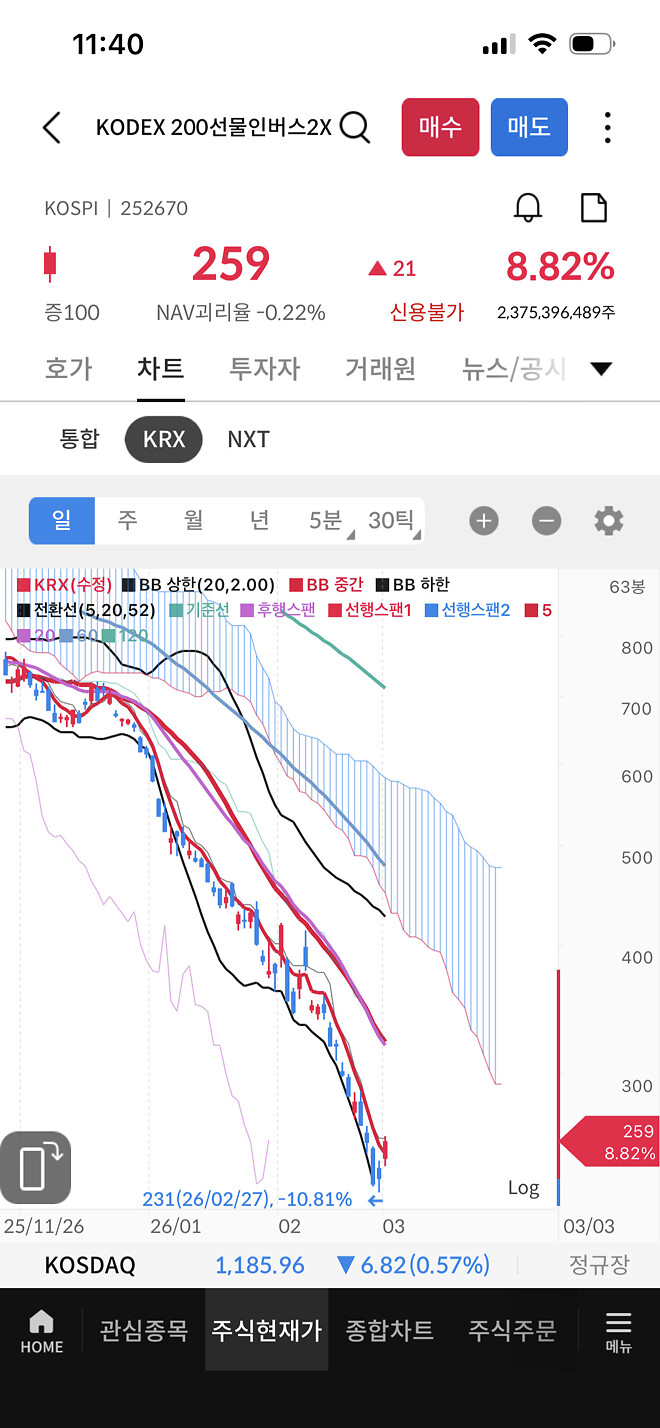Open stock search magnifier icon
The width and height of the screenshot is (660, 1428).
355,128
